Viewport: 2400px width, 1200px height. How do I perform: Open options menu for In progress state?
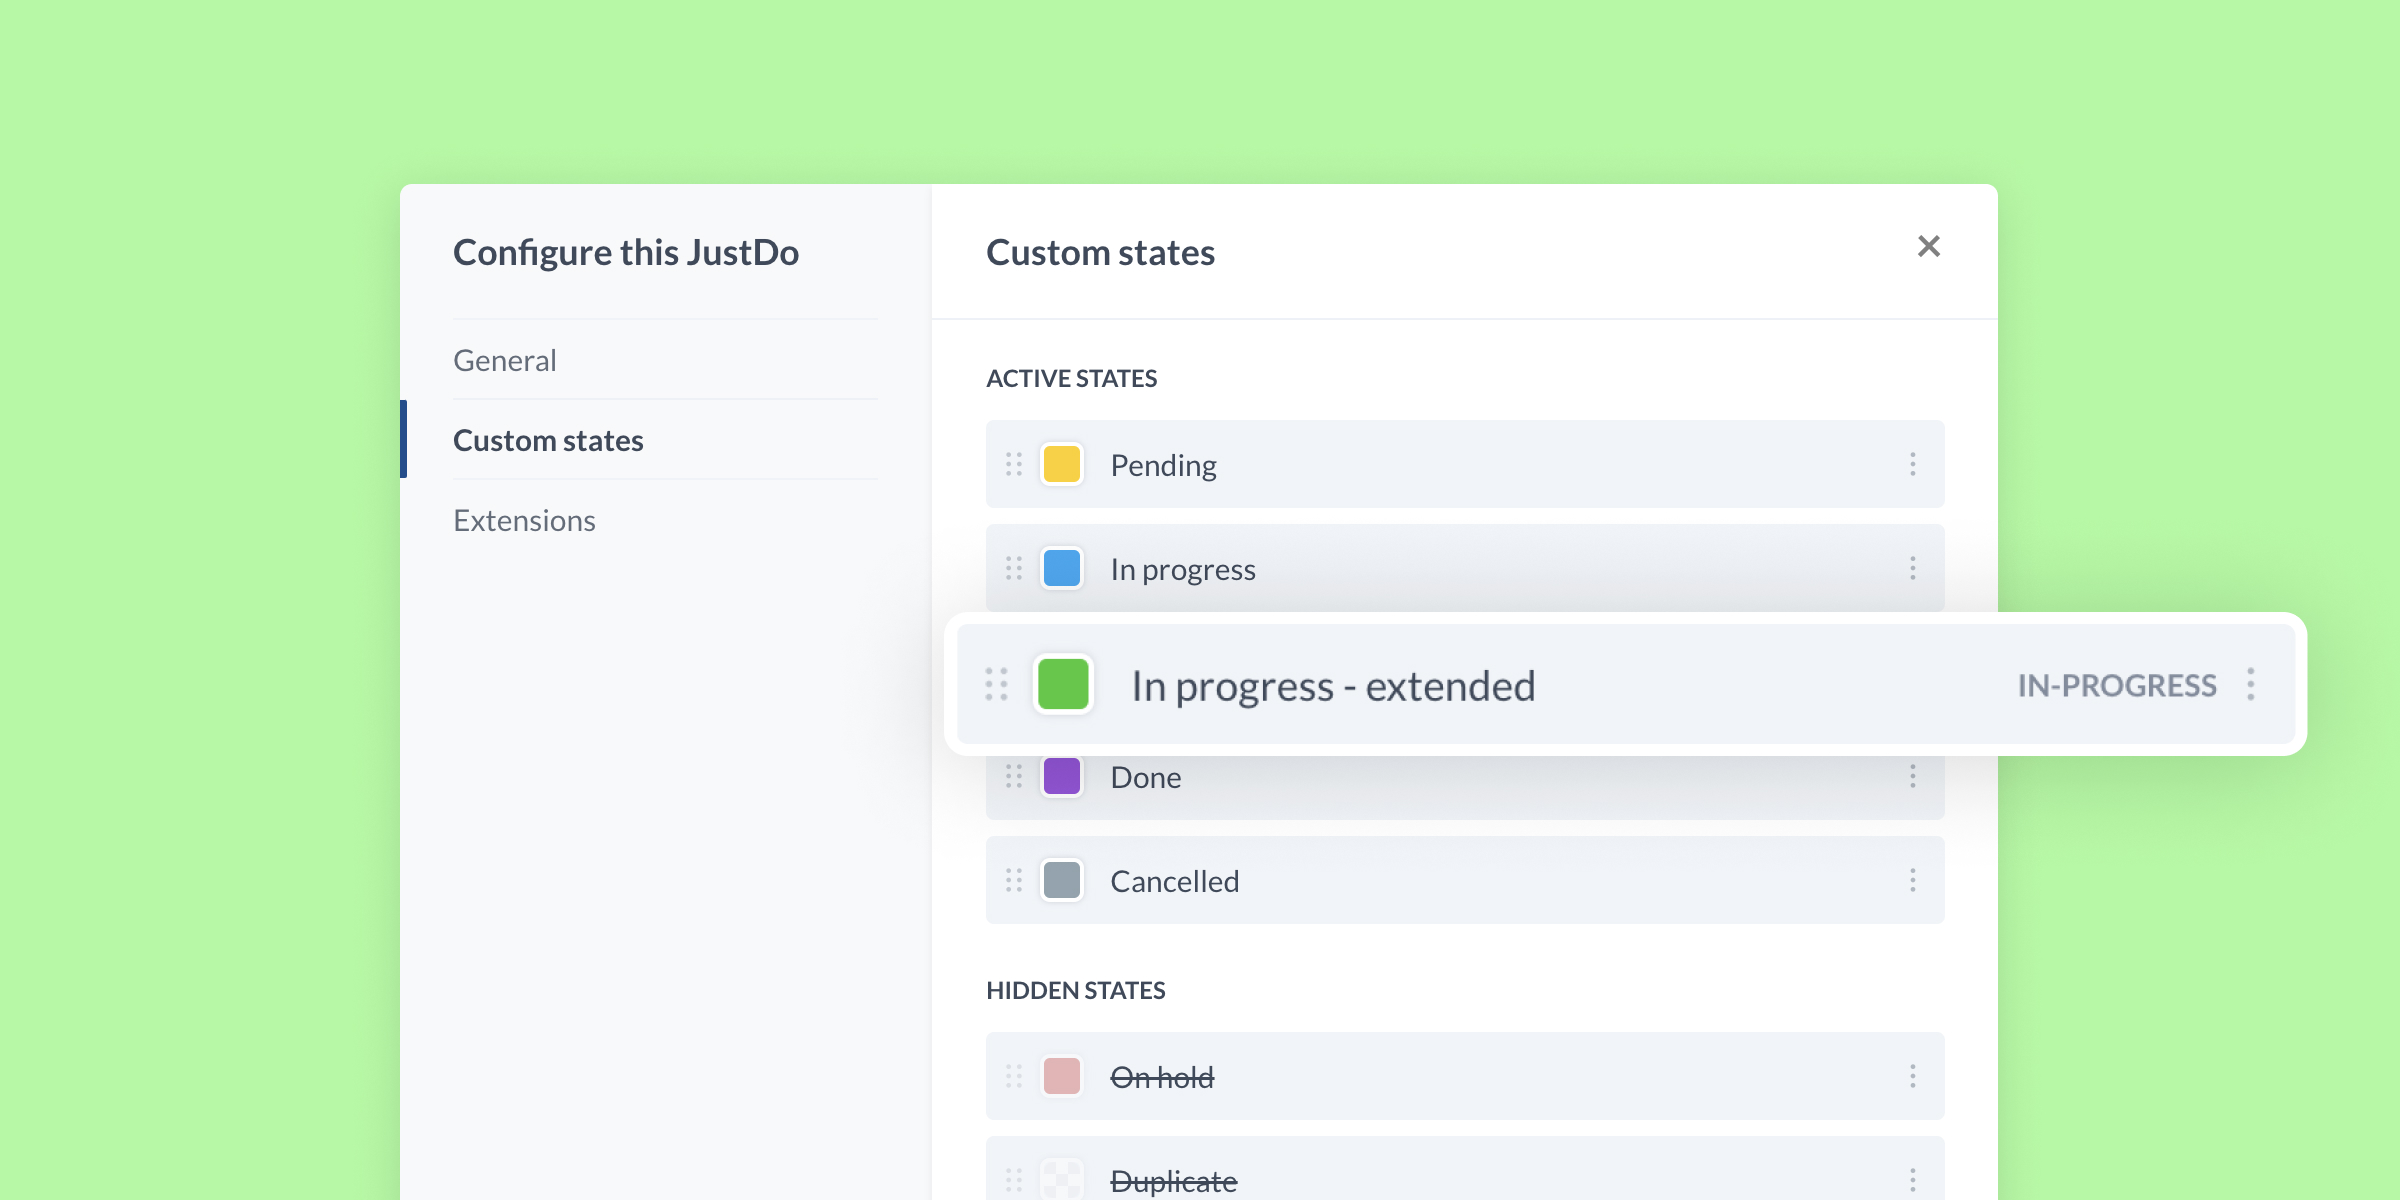pos(1912,568)
